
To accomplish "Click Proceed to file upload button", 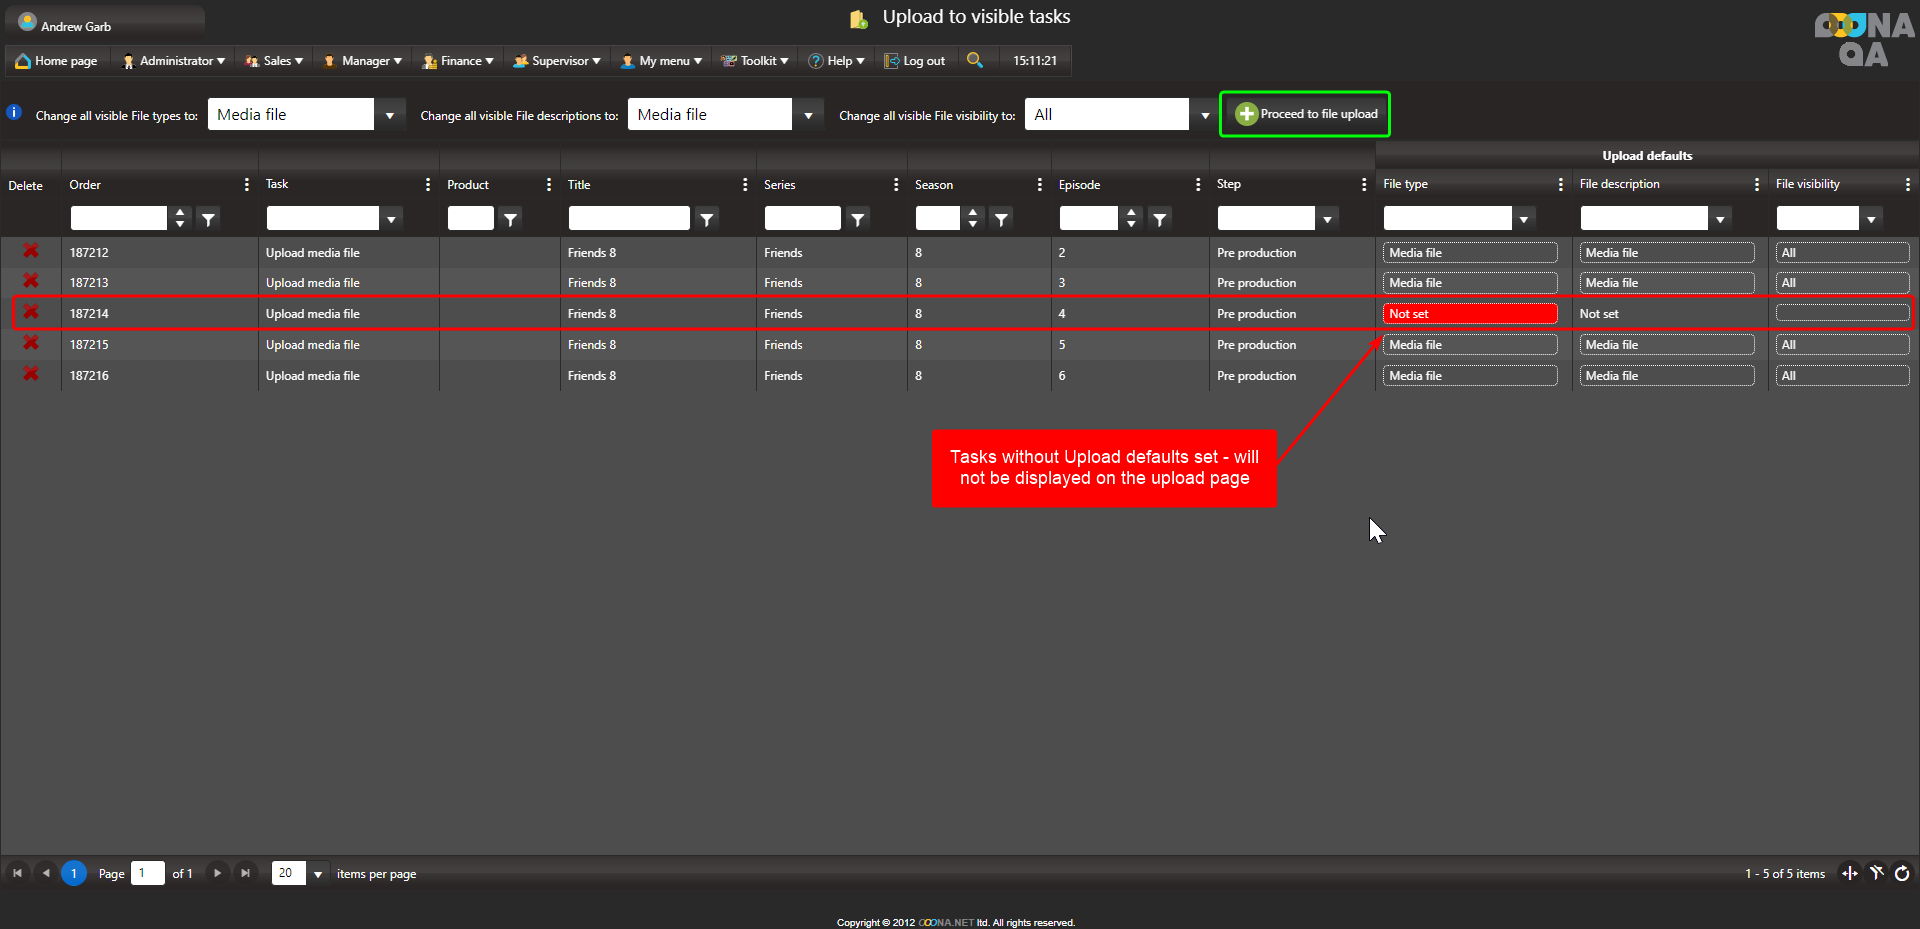I will tap(1305, 114).
